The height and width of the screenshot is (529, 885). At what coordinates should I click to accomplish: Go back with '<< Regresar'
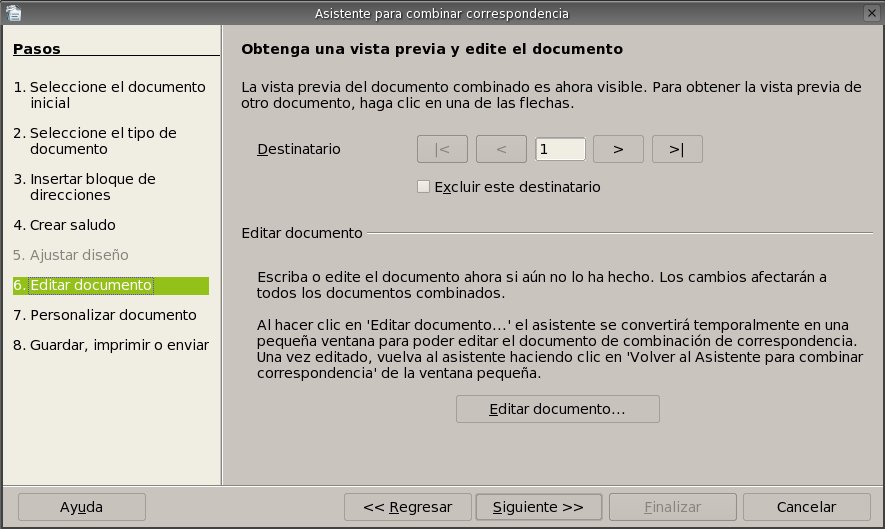click(x=407, y=507)
